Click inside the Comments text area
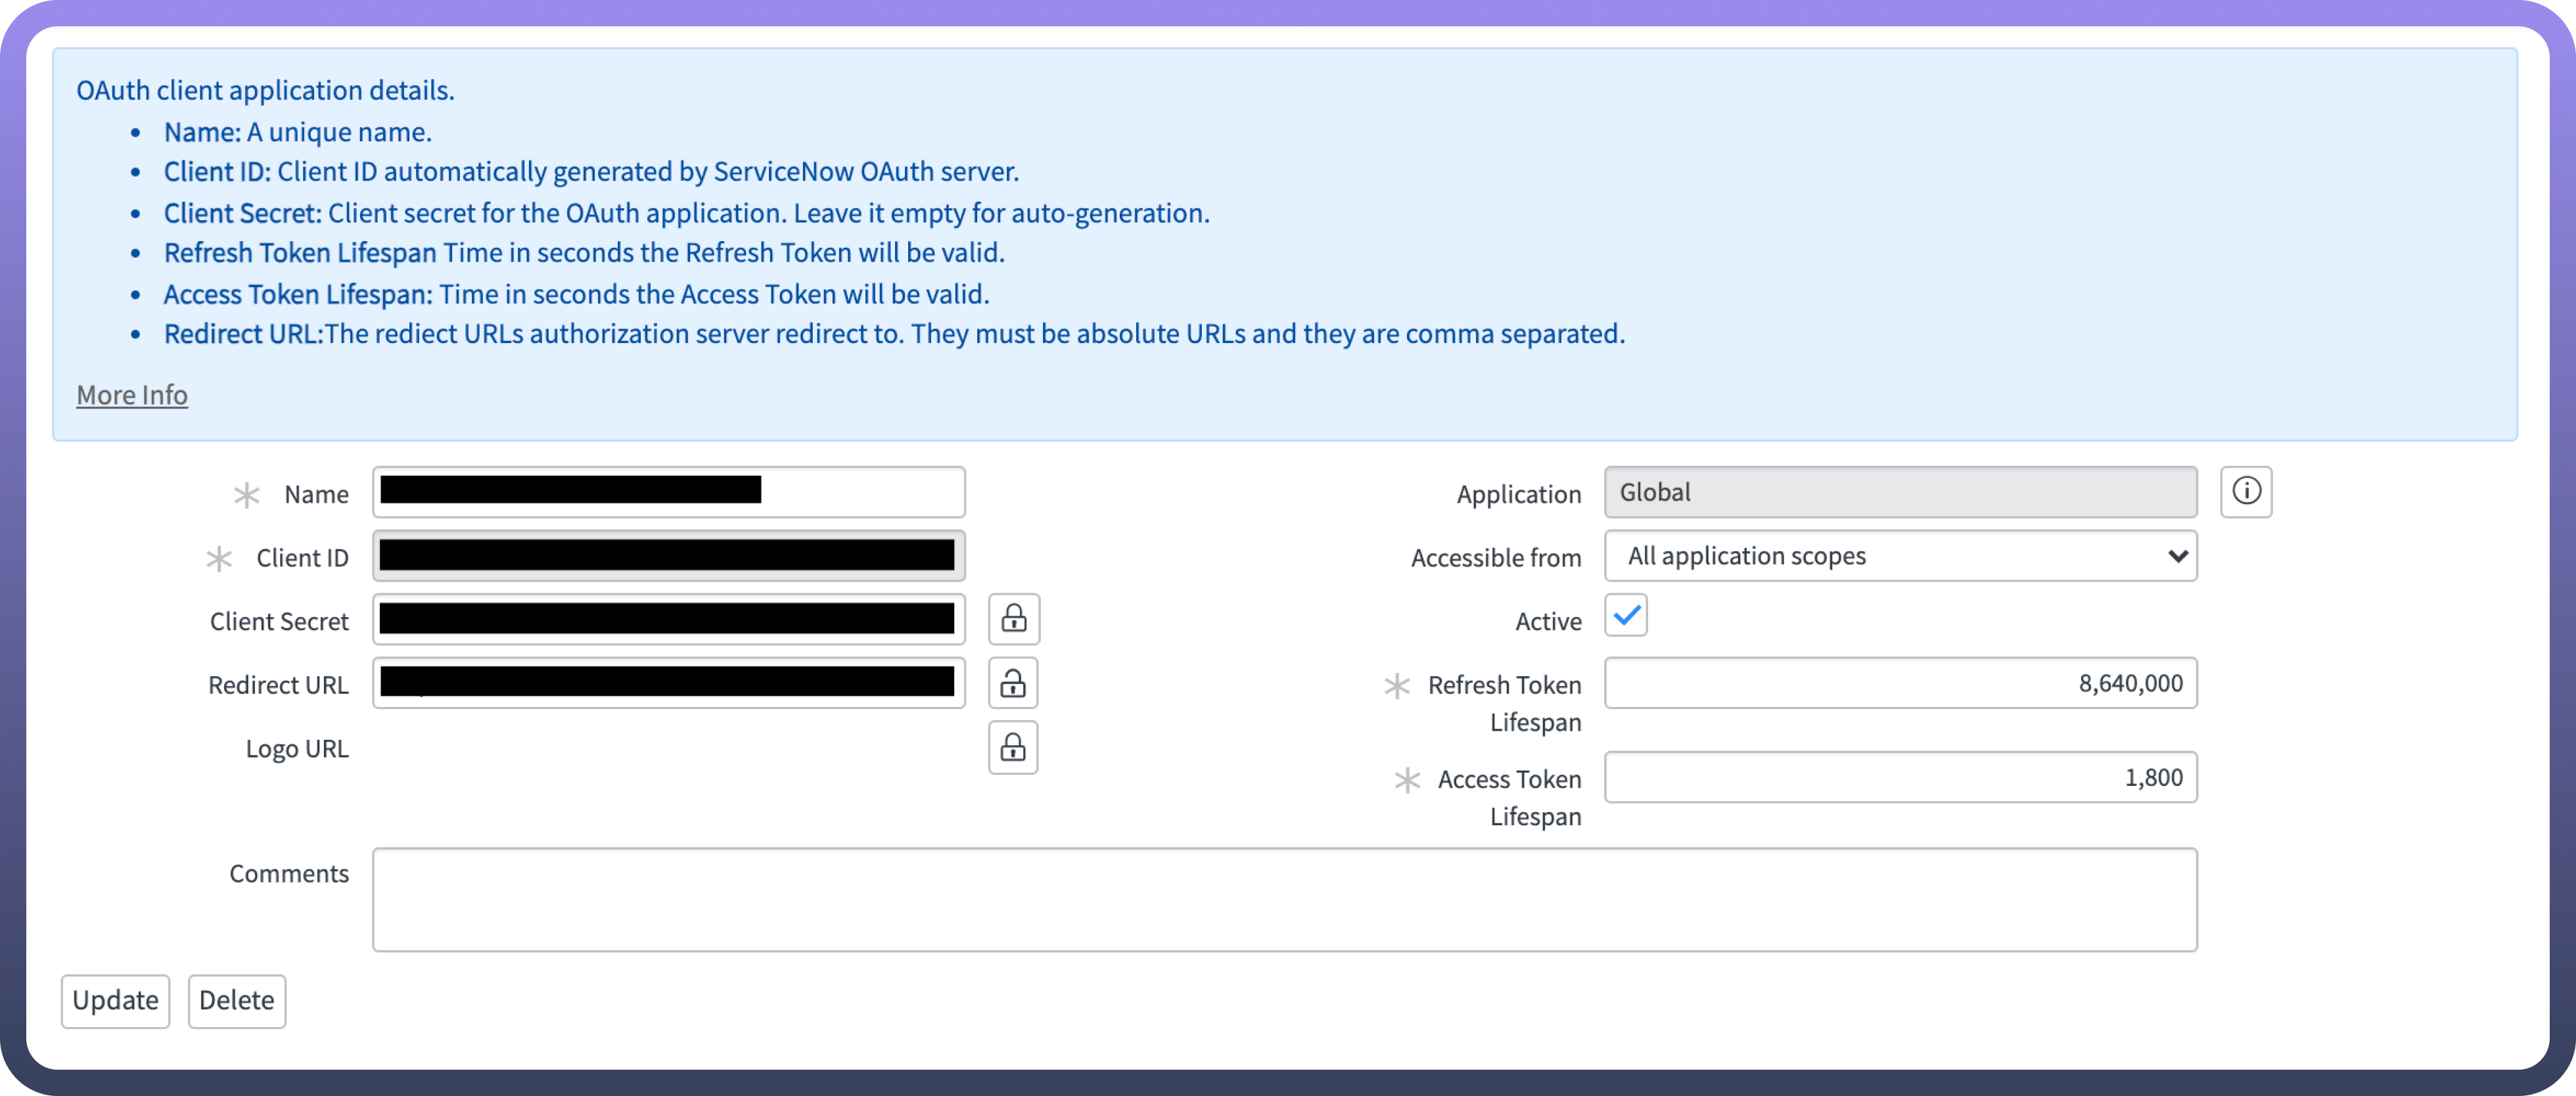 point(1284,899)
